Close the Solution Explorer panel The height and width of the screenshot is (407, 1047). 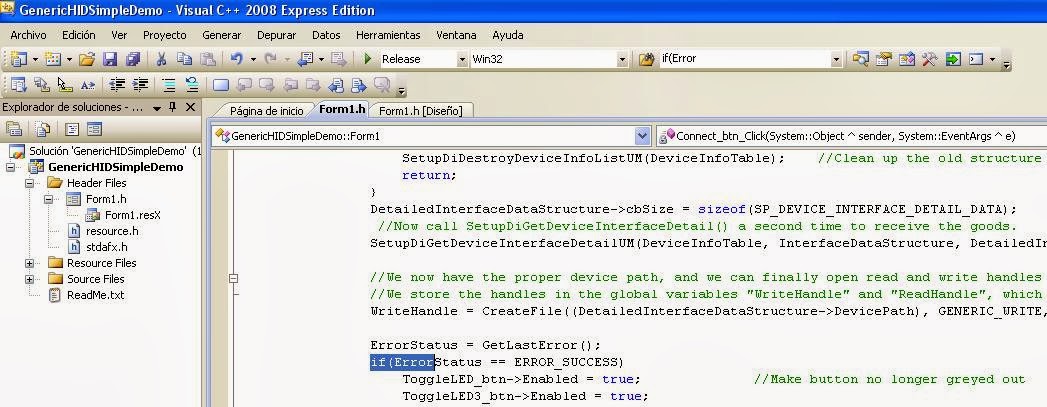pos(190,107)
